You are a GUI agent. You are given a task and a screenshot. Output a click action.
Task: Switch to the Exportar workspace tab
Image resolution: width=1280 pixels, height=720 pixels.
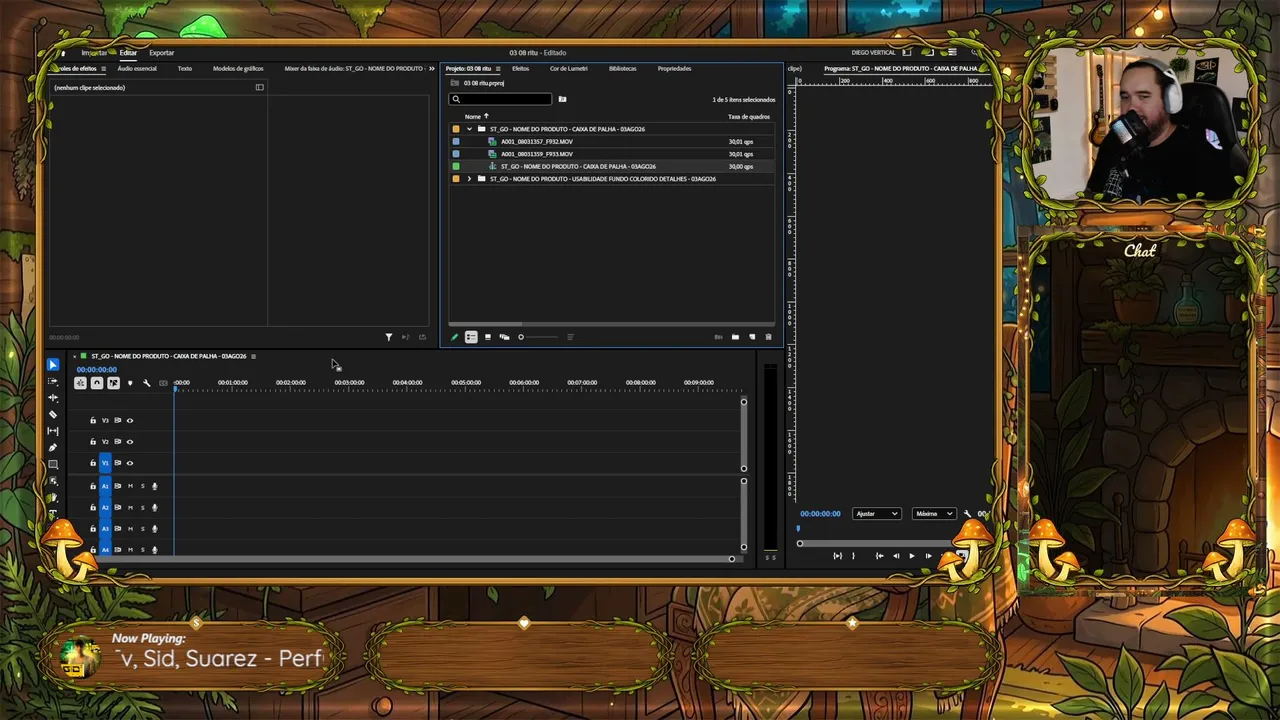(161, 52)
